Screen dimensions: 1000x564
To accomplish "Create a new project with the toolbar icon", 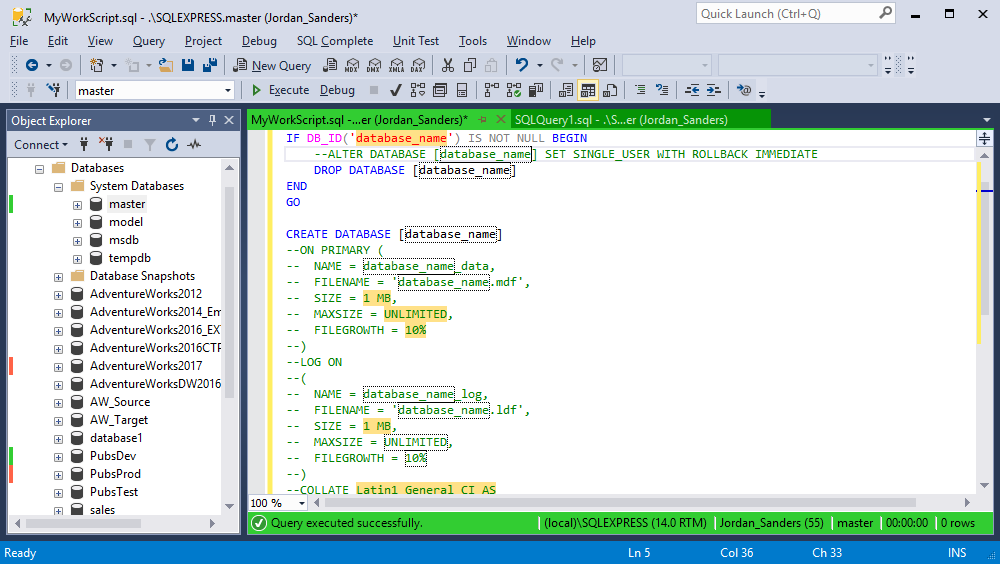I will (96, 65).
